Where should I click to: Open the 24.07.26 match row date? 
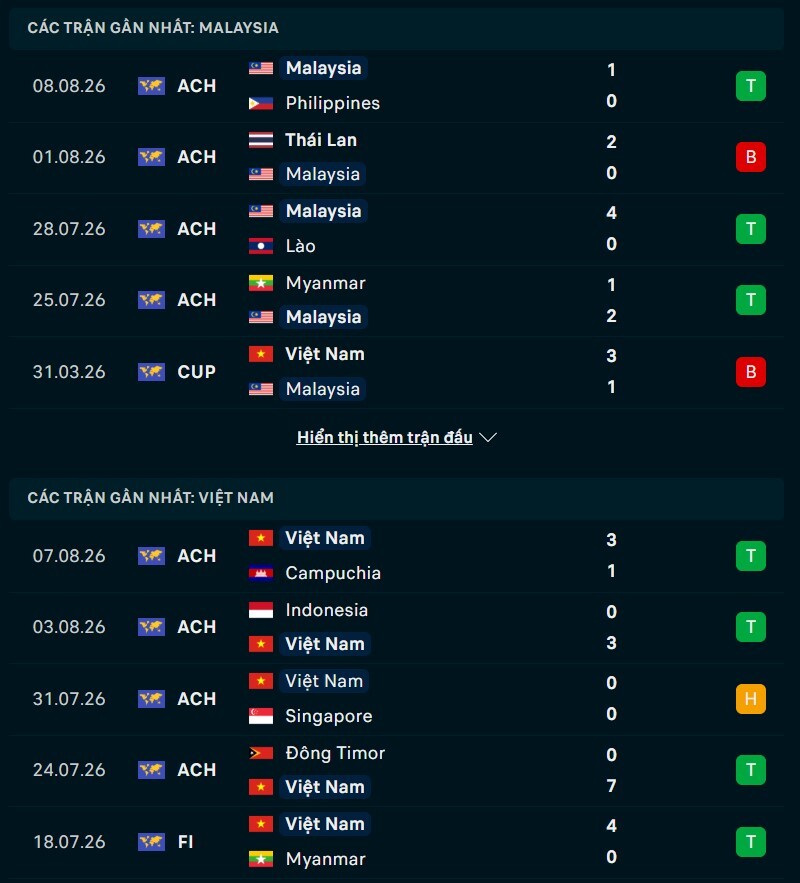(69, 770)
